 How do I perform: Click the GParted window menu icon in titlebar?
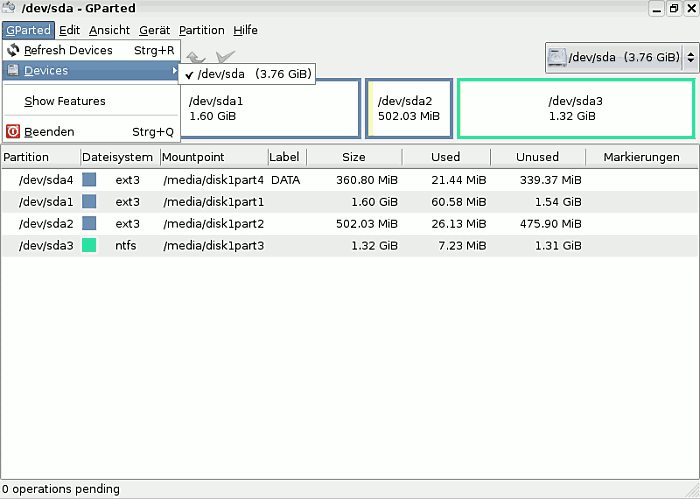[9, 9]
